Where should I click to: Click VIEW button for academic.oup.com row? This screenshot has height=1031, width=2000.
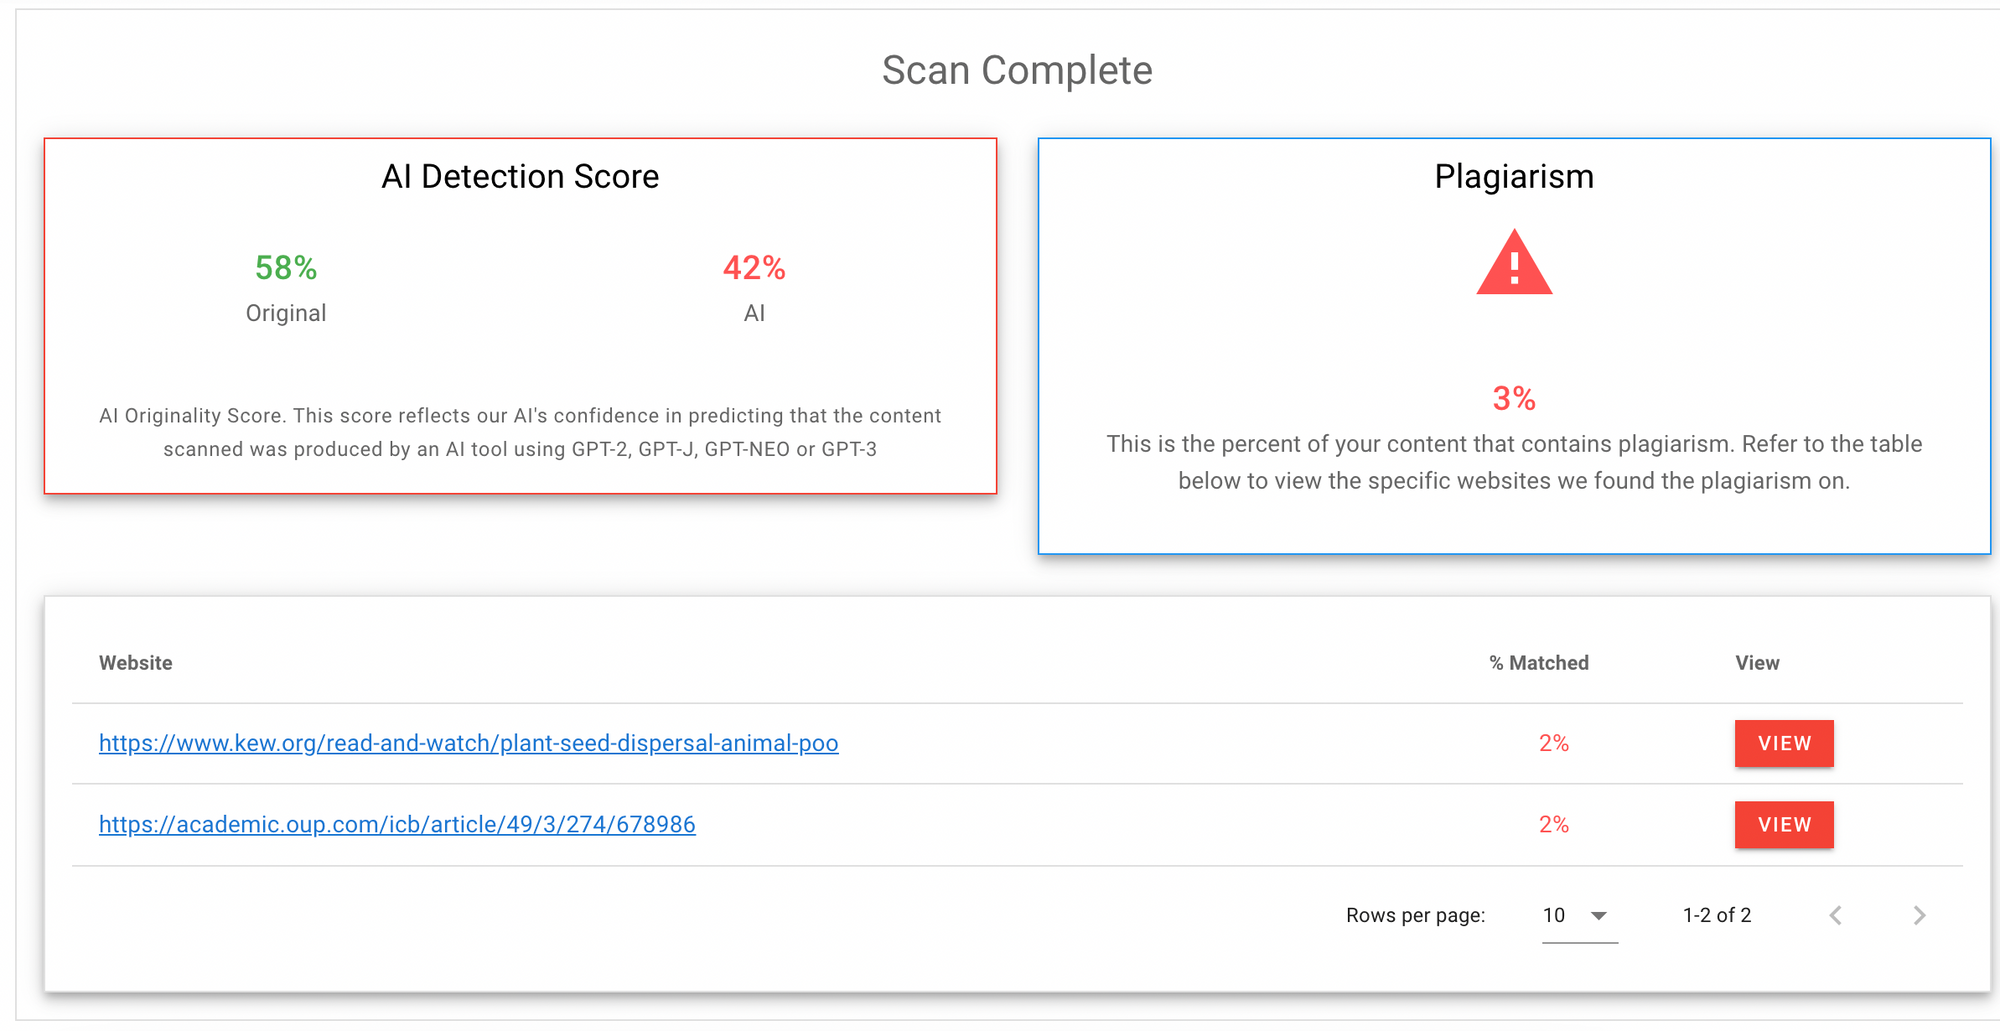tap(1784, 824)
